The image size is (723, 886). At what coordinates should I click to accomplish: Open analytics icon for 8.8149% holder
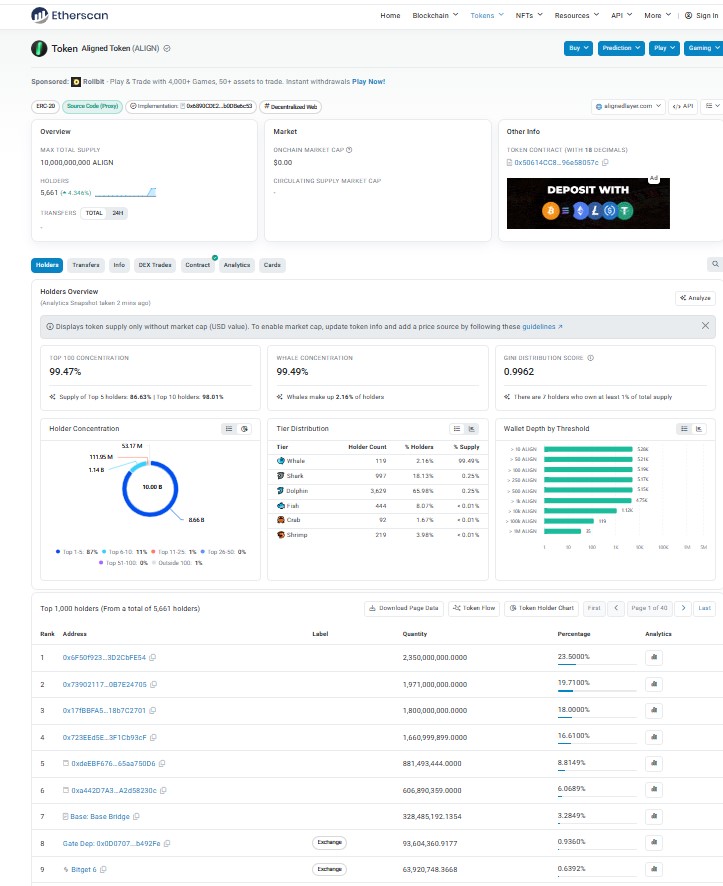[x=654, y=763]
